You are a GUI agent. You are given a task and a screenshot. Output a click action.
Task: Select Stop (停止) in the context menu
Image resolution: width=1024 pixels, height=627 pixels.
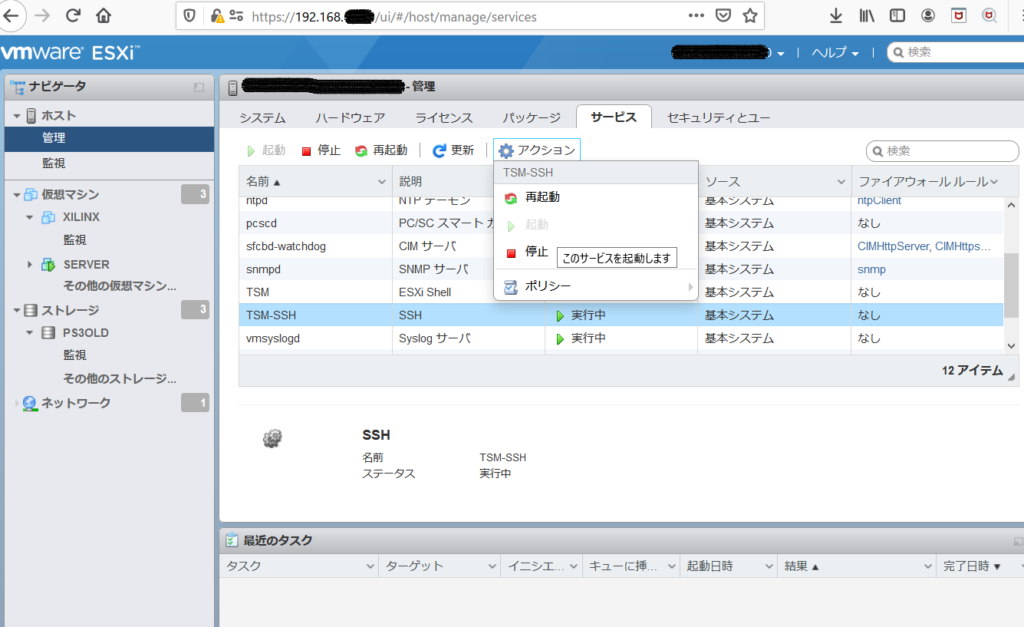(536, 252)
